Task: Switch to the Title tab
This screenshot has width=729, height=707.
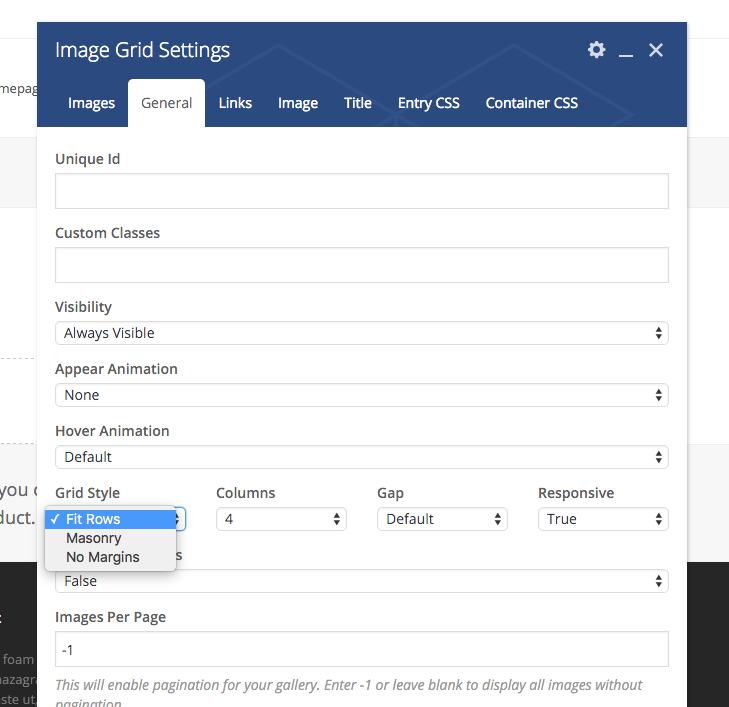Action: click(x=358, y=103)
